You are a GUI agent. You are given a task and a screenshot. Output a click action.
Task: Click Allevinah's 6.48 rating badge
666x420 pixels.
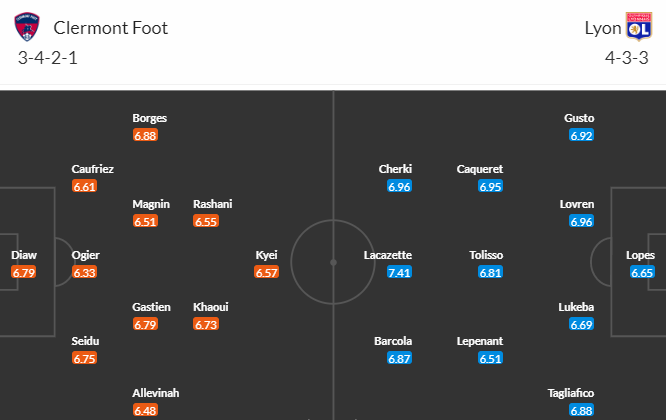point(145,410)
